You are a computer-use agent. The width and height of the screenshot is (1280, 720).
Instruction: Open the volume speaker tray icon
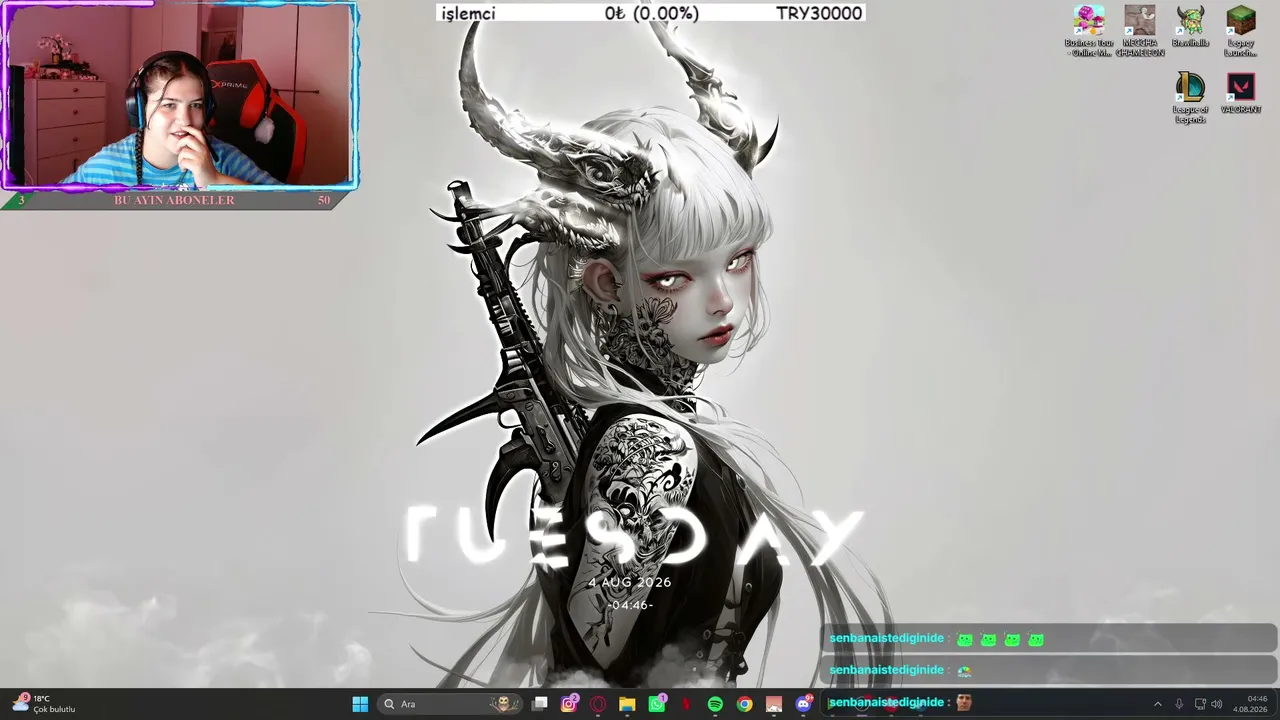[x=1217, y=704]
